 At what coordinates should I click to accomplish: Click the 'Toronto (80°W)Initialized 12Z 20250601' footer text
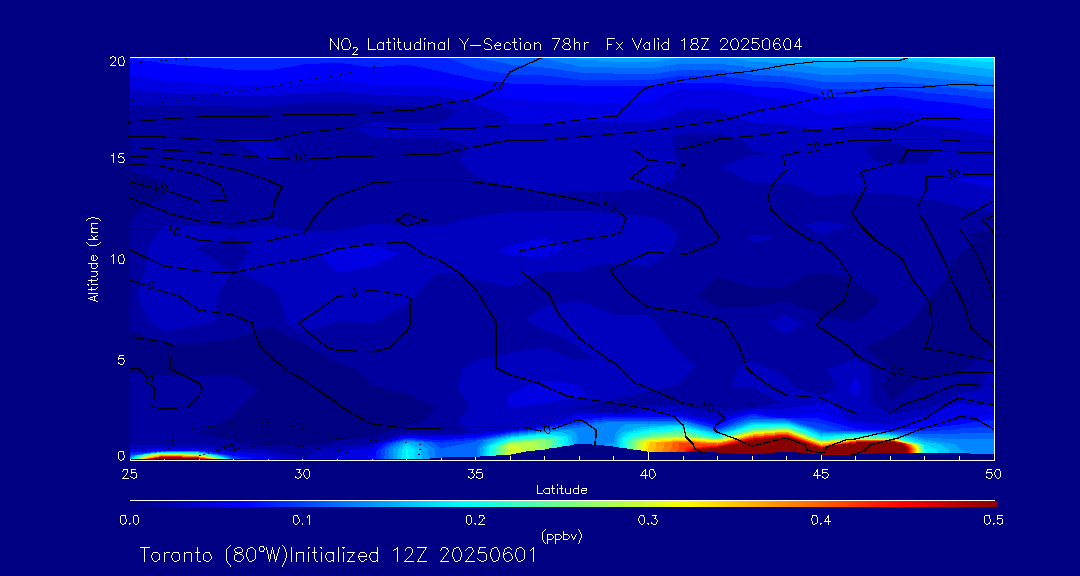(338, 555)
